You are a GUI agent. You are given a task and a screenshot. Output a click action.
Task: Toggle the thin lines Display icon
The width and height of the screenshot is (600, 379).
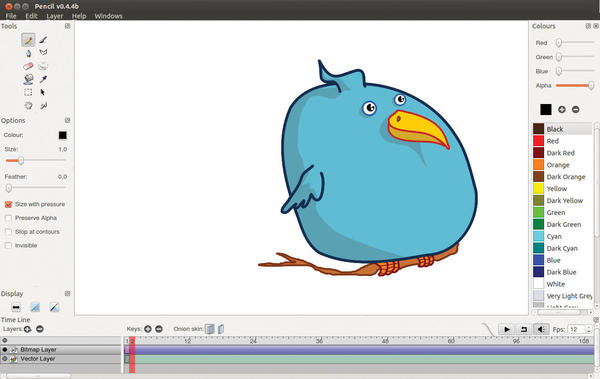pos(35,307)
